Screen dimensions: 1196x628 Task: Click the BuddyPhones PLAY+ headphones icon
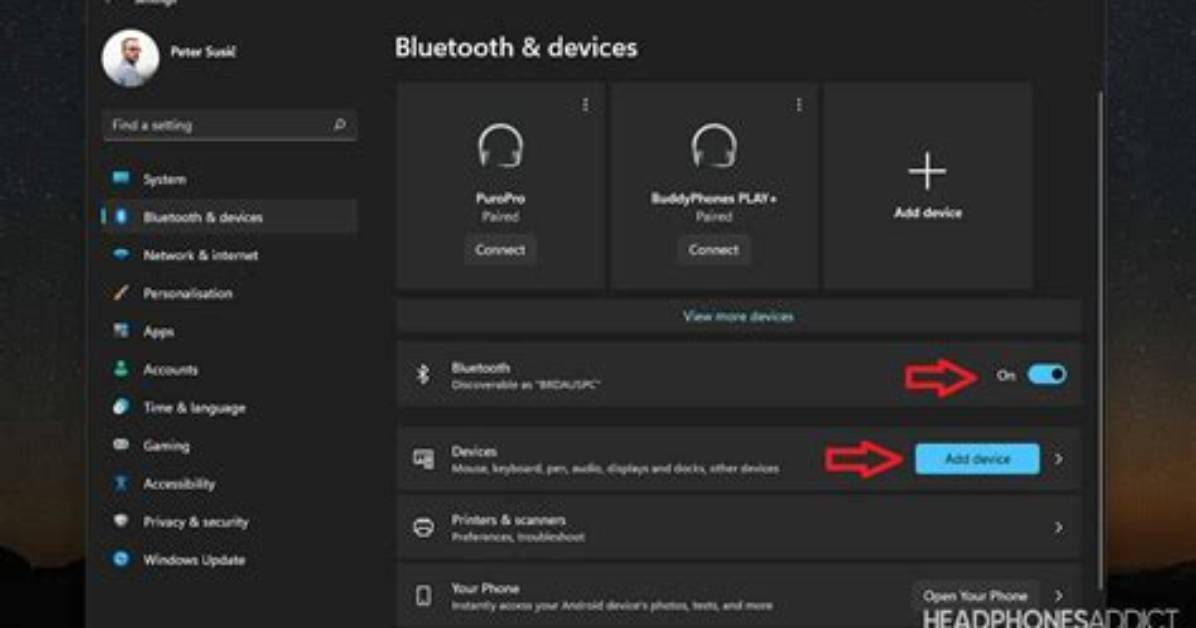coord(714,146)
